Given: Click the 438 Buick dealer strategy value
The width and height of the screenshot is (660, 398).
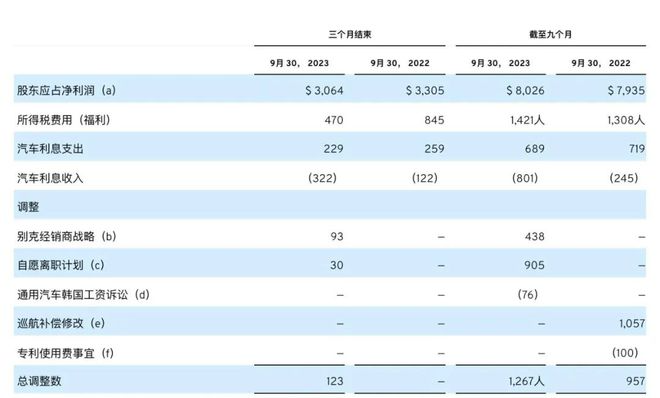Looking at the screenshot, I should [x=535, y=236].
